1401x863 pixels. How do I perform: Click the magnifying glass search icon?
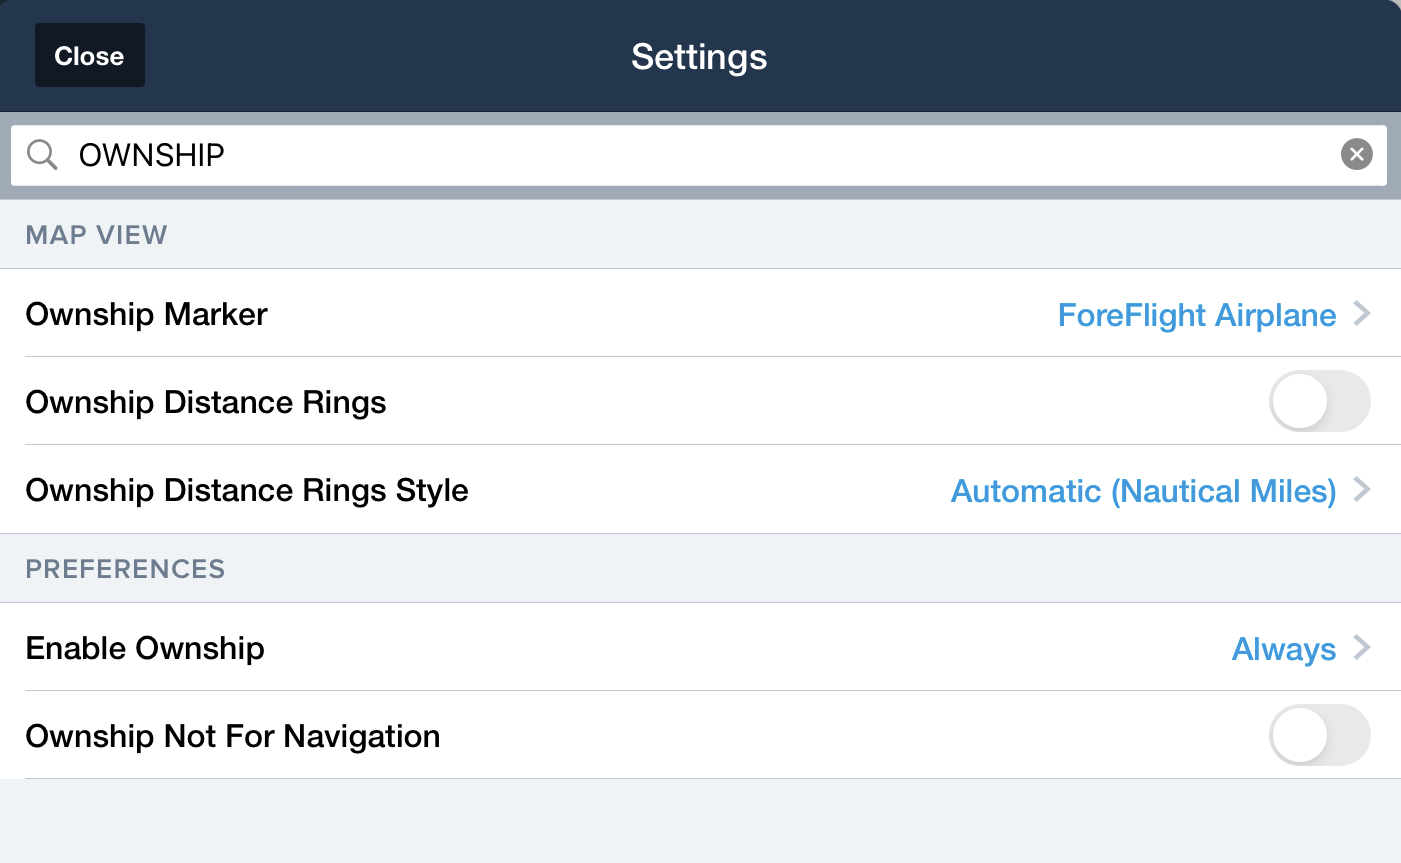[41, 154]
